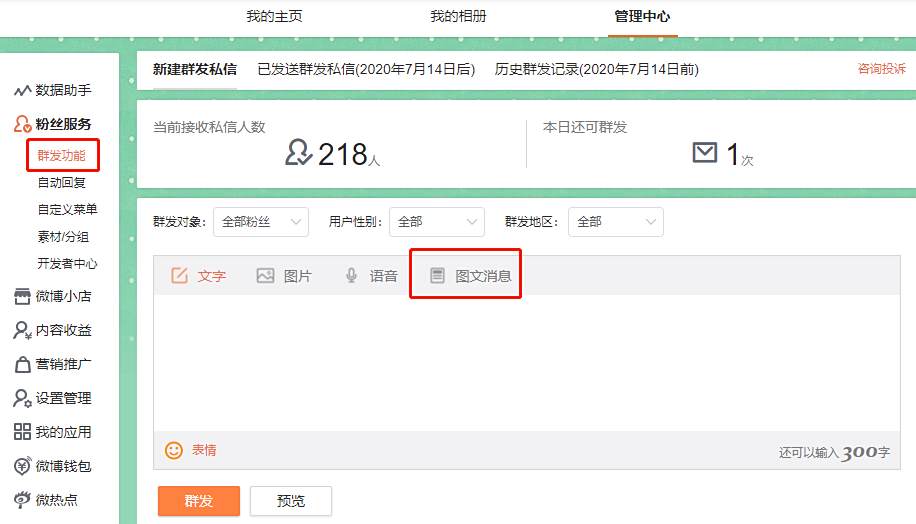This screenshot has width=916, height=524.
Task: Open 已发送群发私信 tab
Action: coord(366,70)
